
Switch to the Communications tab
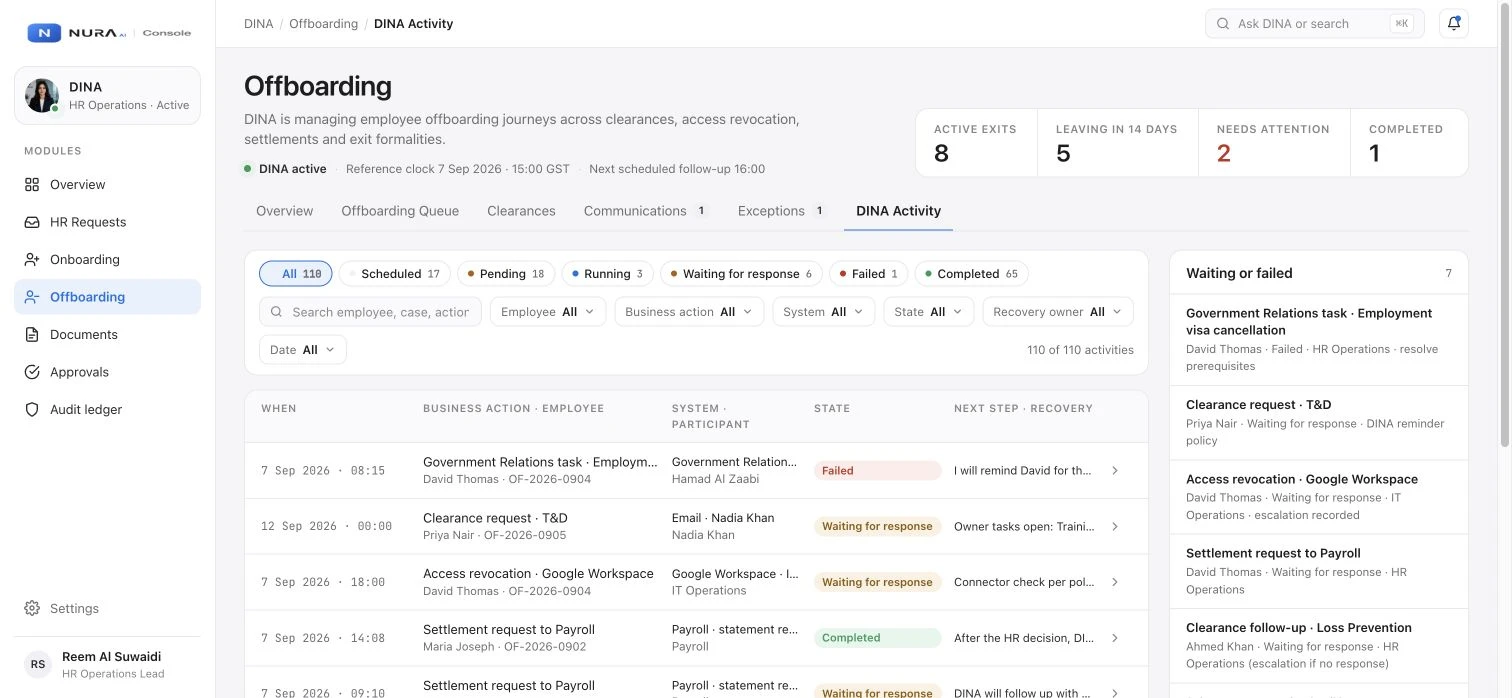click(646, 211)
